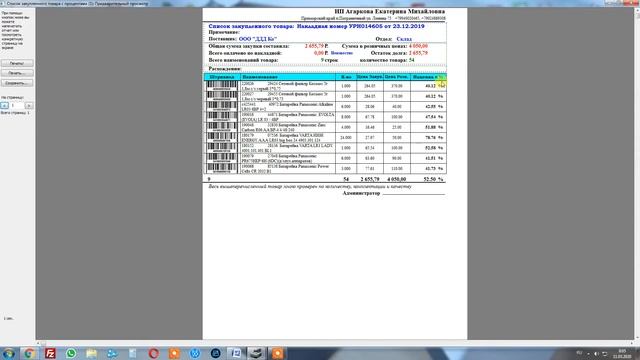The image size is (640, 360).
Task: Click the markup value "78.76 %"
Action: (434, 138)
